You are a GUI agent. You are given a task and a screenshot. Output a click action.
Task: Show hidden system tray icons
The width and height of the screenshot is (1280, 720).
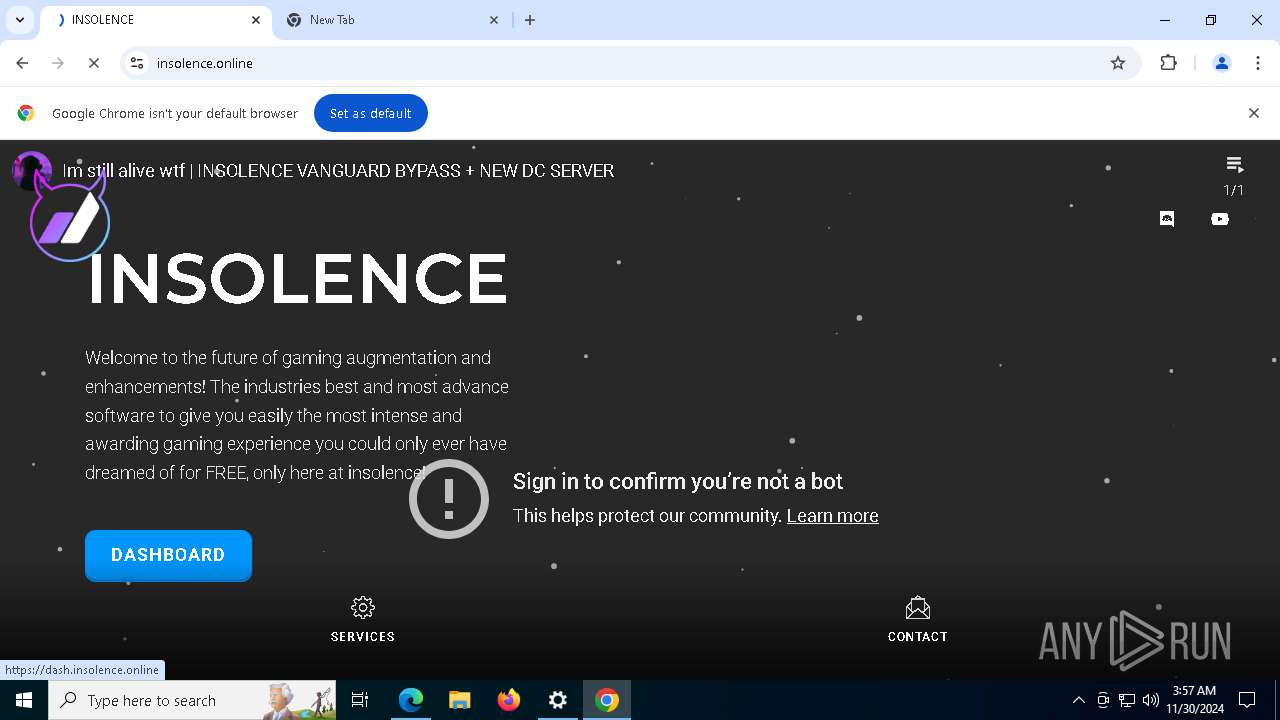[x=1078, y=700]
